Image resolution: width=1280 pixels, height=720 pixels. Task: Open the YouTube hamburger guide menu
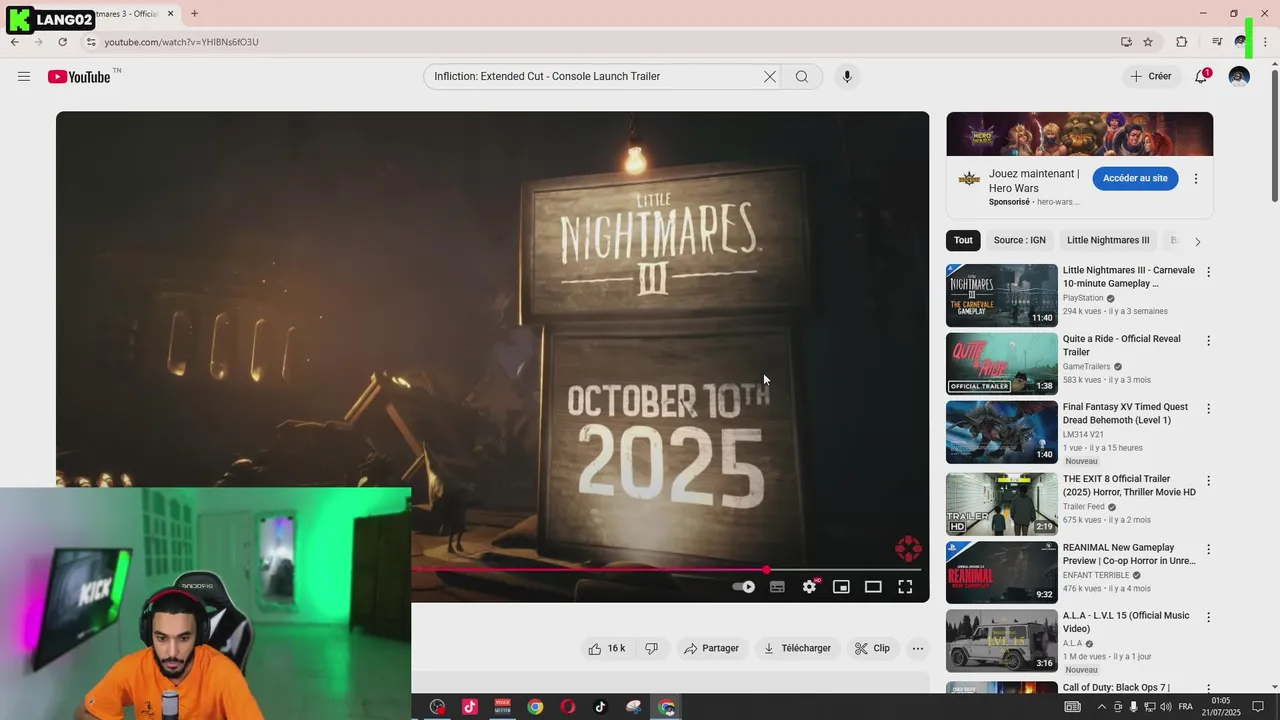coord(24,77)
